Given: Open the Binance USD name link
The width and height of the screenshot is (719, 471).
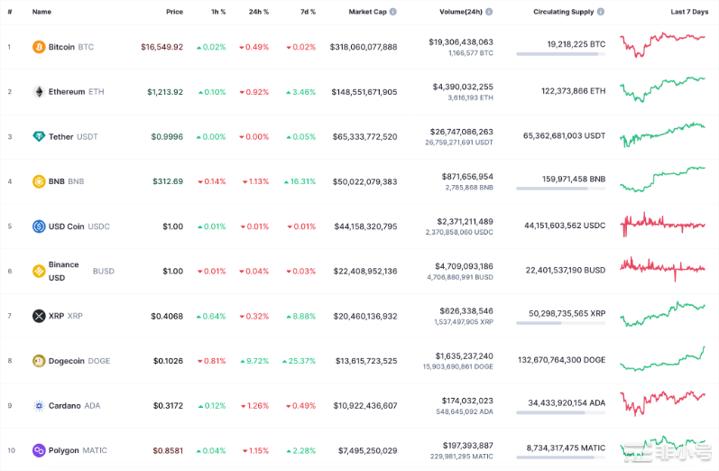Looking at the screenshot, I should pyautogui.click(x=63, y=271).
